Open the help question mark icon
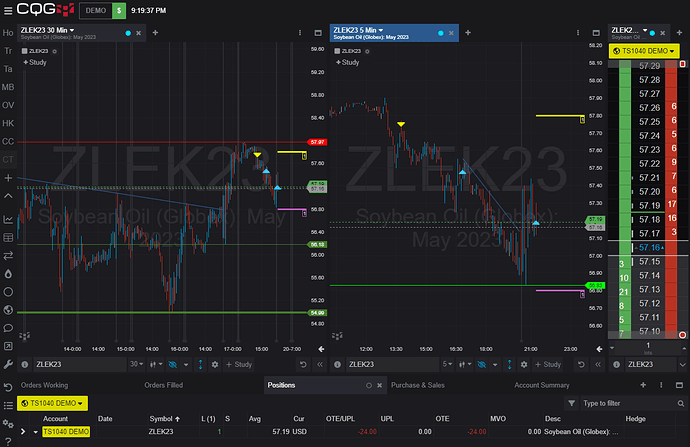This screenshot has height=447, width=690. pyautogui.click(x=8, y=441)
